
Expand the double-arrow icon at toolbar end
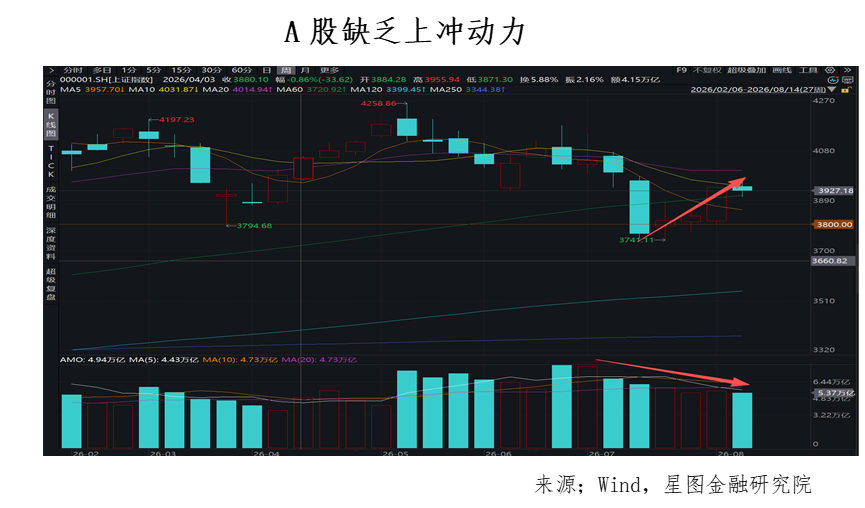(847, 71)
